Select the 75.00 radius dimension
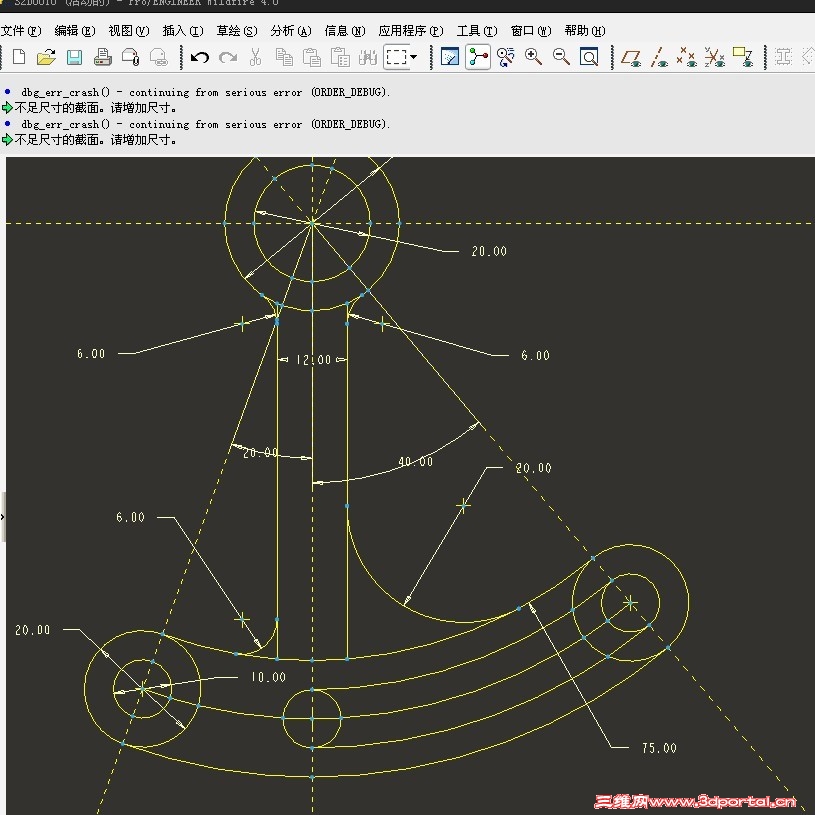The height and width of the screenshot is (815, 815). pos(659,748)
